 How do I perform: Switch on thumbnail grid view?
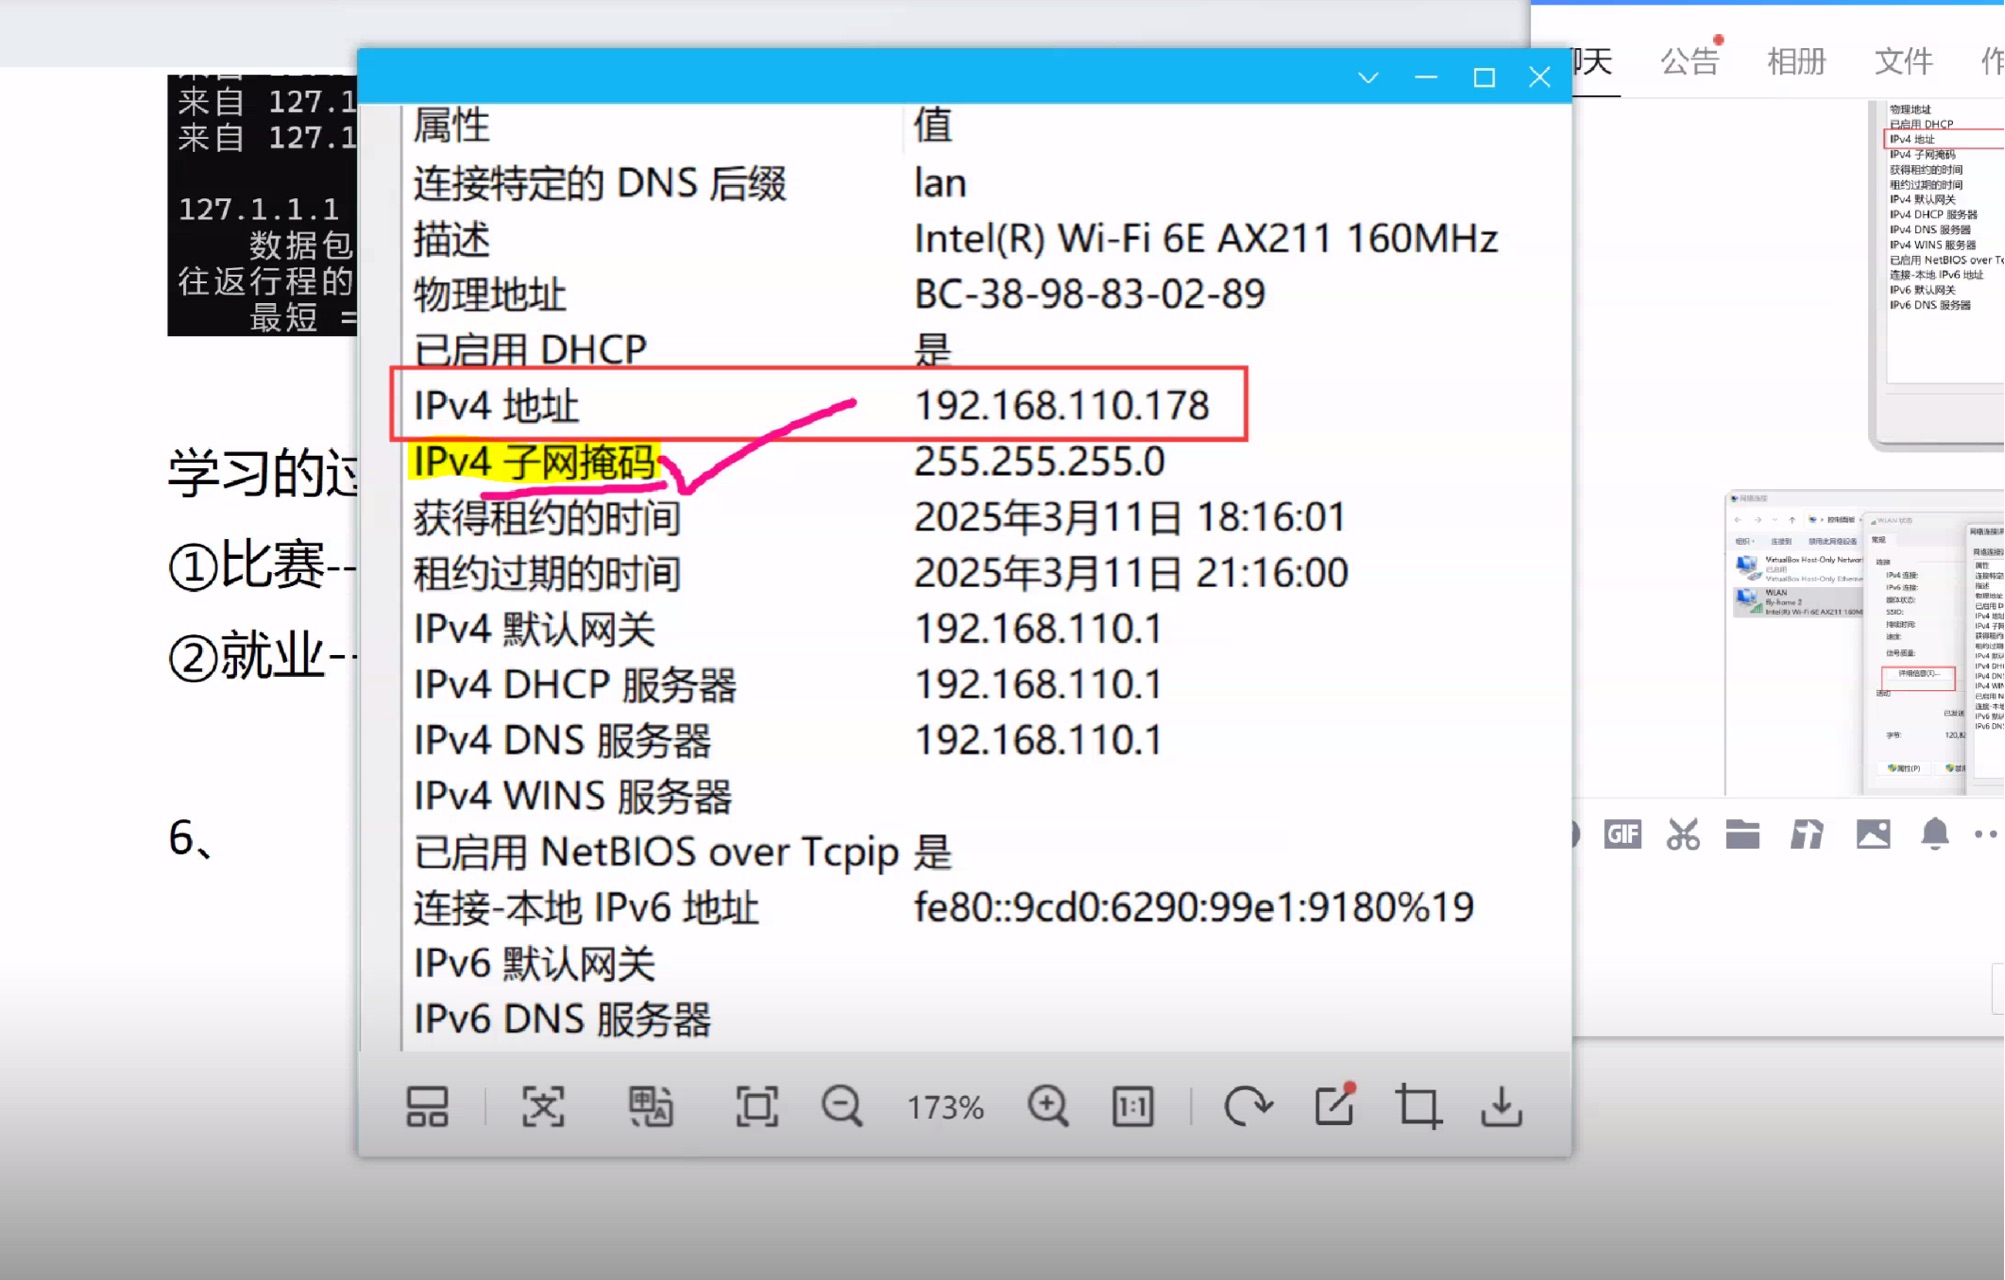[428, 1107]
